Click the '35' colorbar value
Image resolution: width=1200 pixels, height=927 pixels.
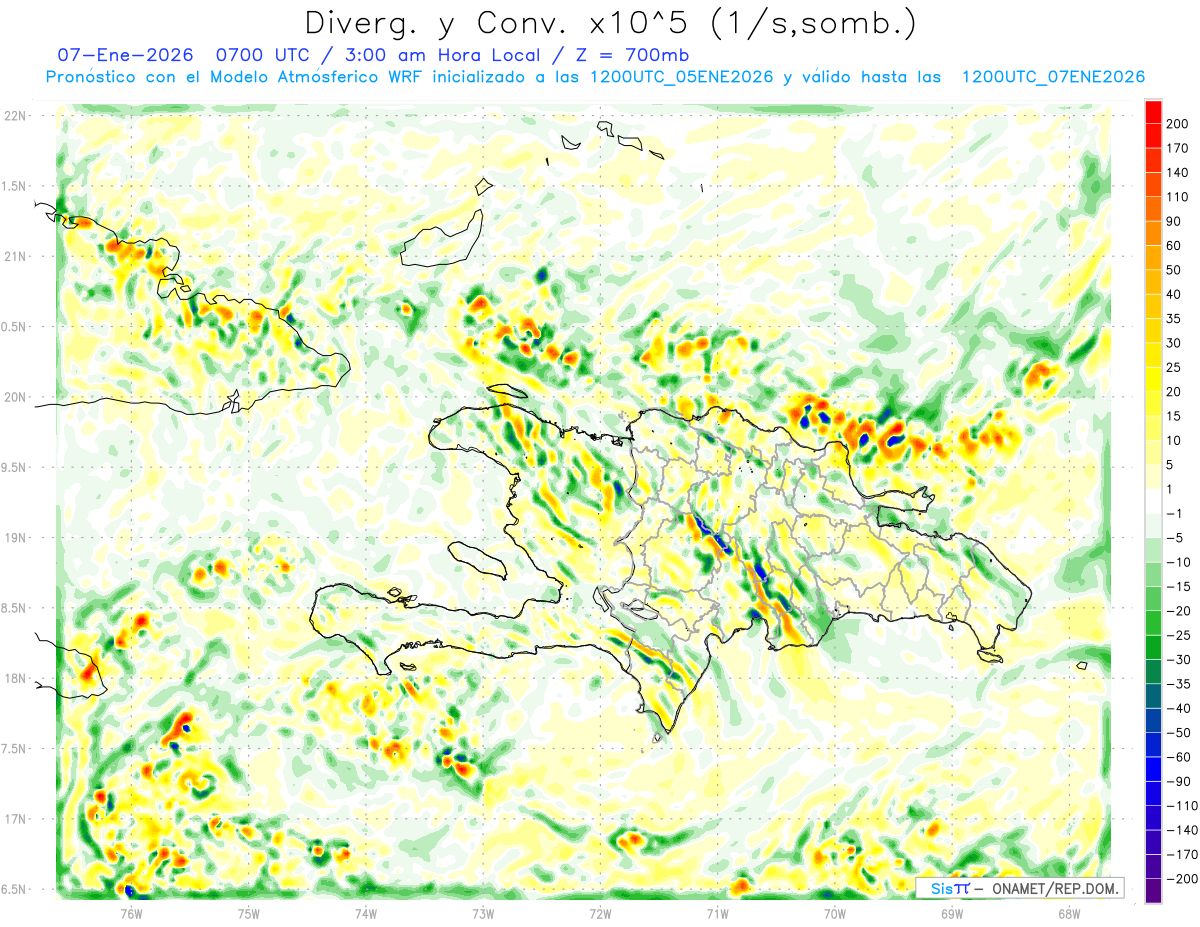click(x=1174, y=319)
